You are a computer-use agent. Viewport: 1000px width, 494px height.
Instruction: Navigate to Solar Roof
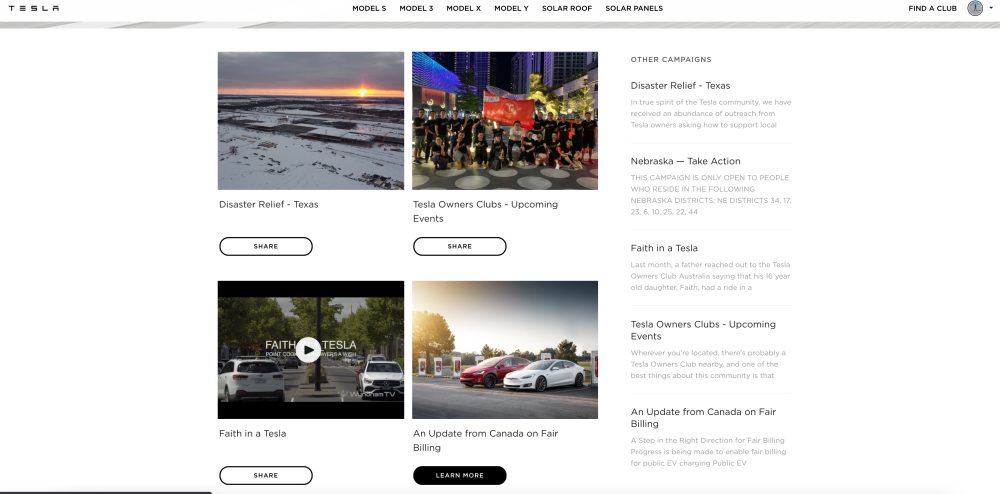pyautogui.click(x=567, y=8)
